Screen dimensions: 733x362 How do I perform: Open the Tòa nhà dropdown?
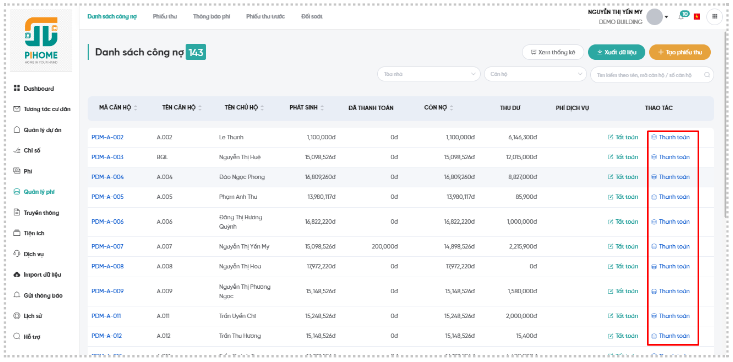(429, 74)
